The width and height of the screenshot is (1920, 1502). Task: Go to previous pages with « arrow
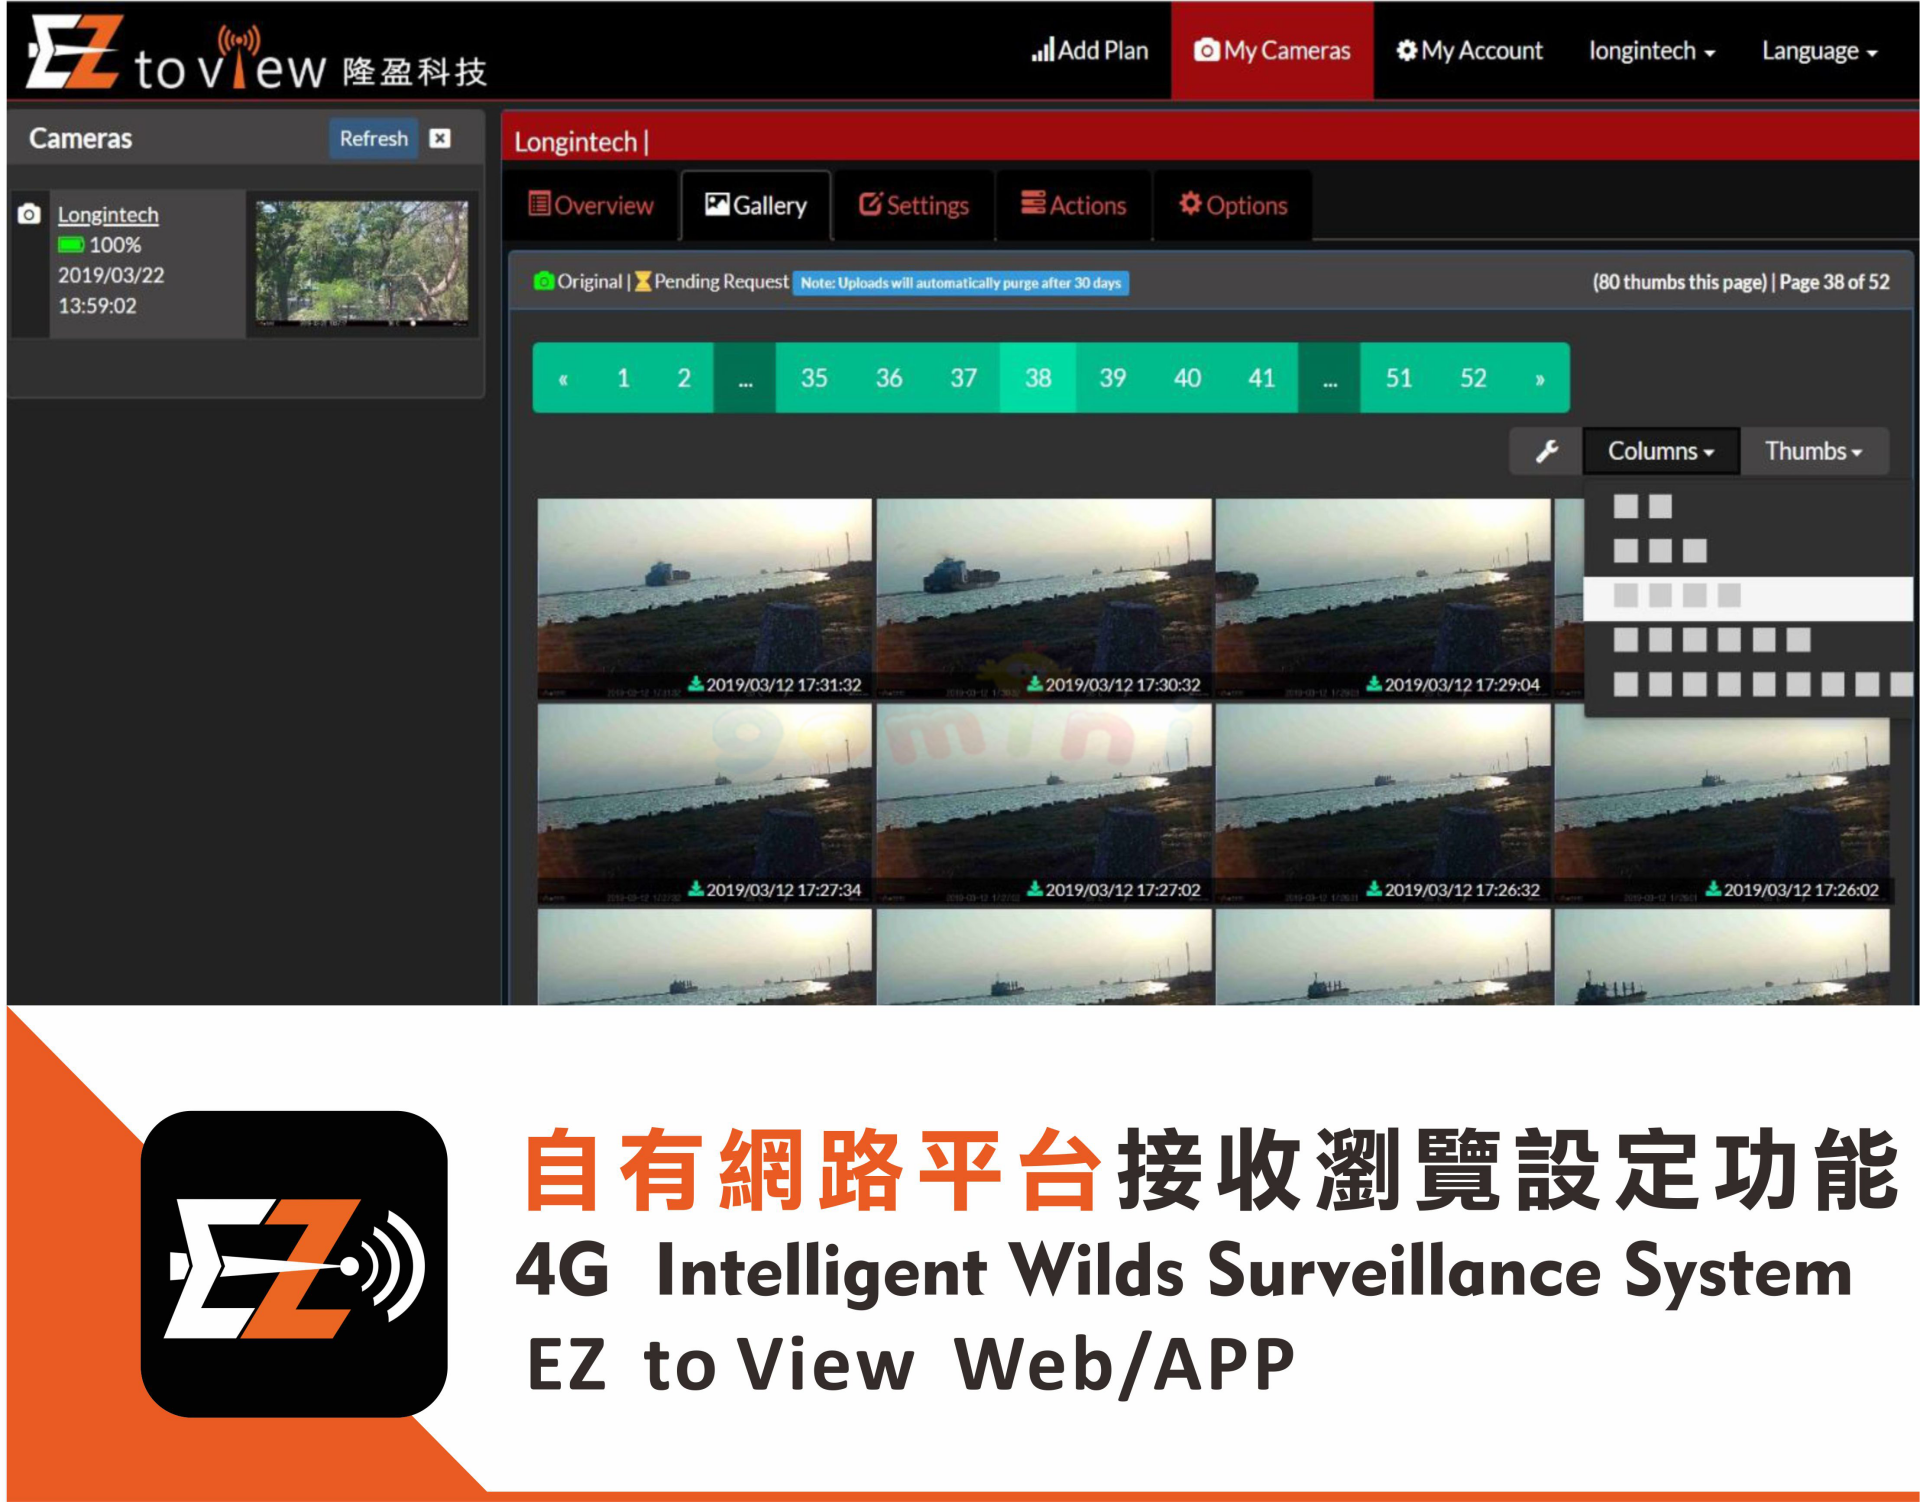point(563,378)
